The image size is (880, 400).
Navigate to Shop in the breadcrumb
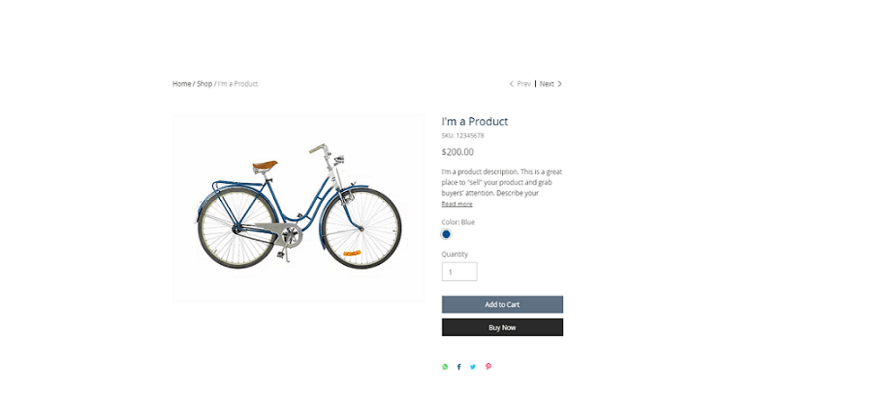tap(204, 84)
